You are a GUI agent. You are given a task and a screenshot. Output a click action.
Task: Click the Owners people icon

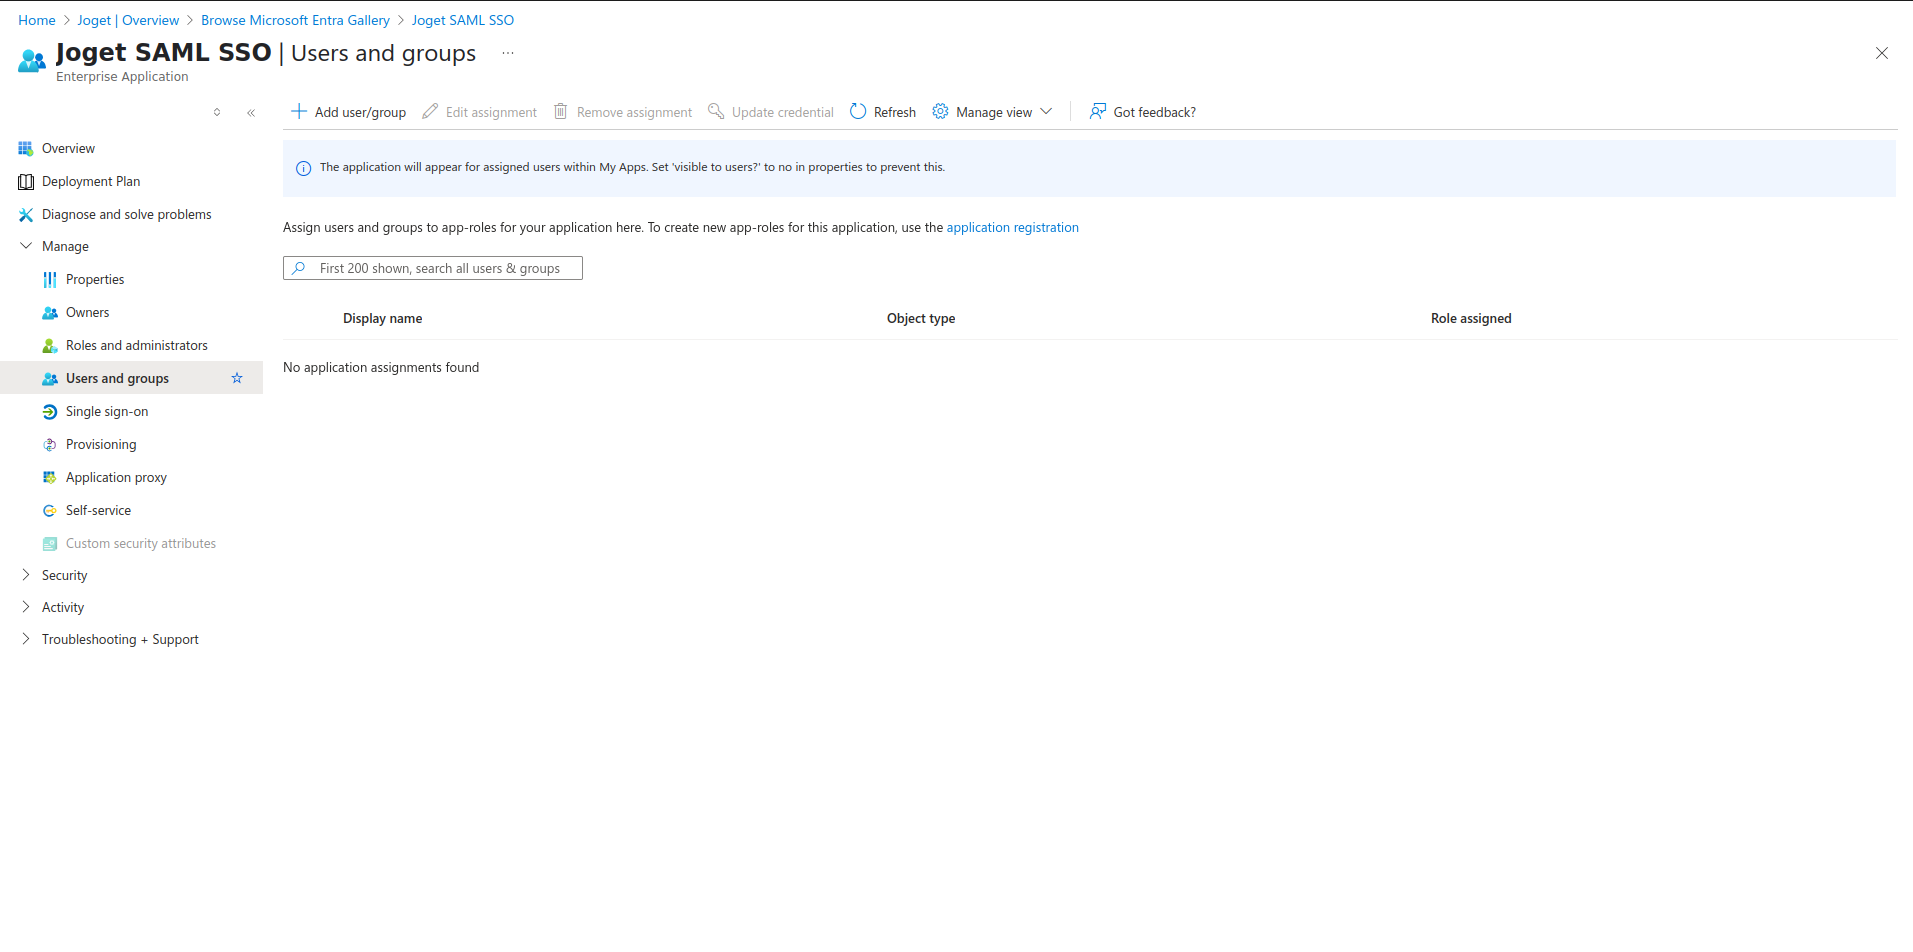pyautogui.click(x=50, y=312)
